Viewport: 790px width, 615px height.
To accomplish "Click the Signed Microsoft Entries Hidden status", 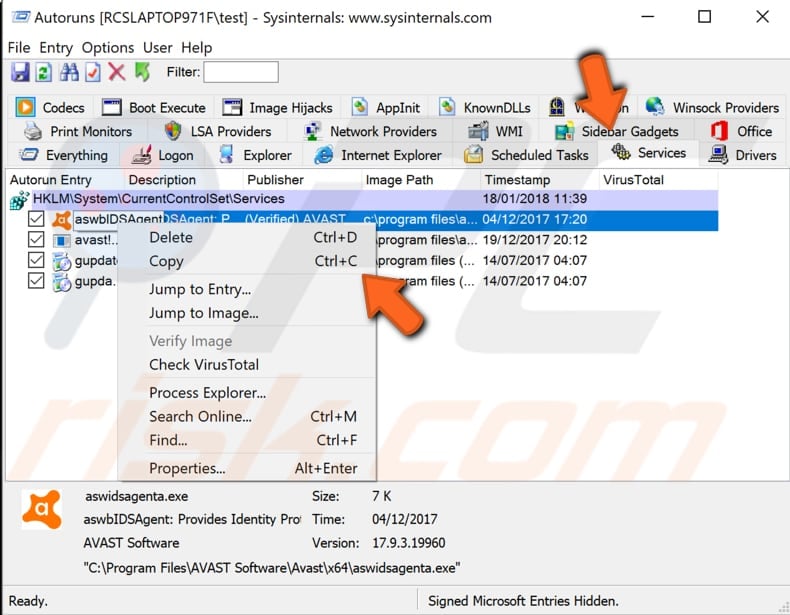I will [x=523, y=601].
